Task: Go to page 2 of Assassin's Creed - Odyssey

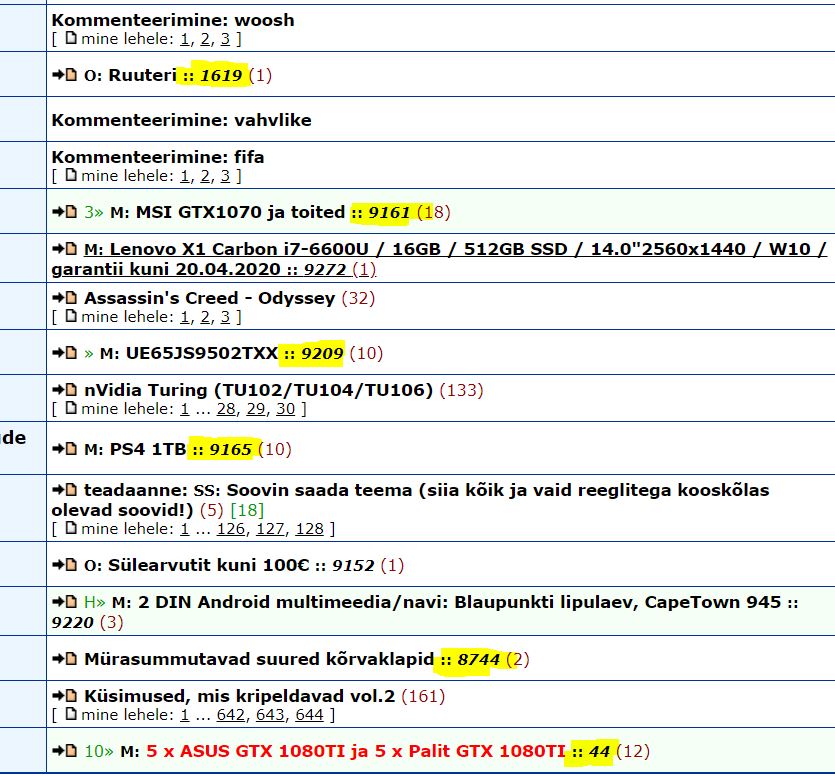Action: click(205, 317)
